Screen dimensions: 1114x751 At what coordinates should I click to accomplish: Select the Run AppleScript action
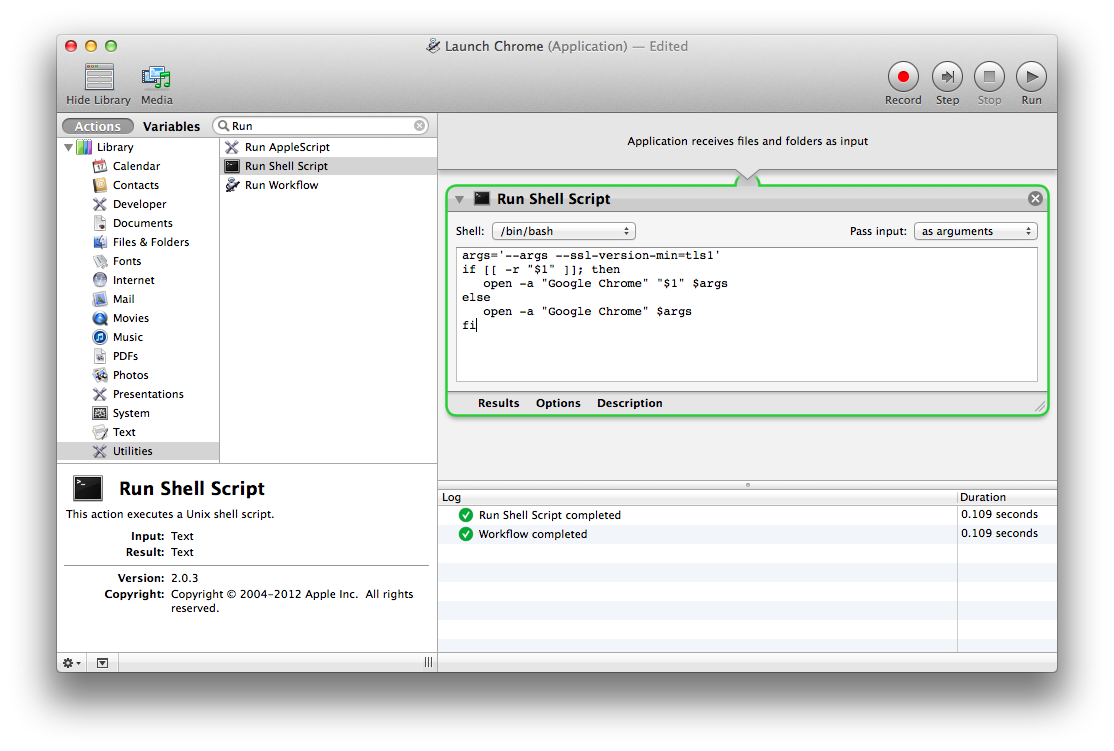click(328, 147)
